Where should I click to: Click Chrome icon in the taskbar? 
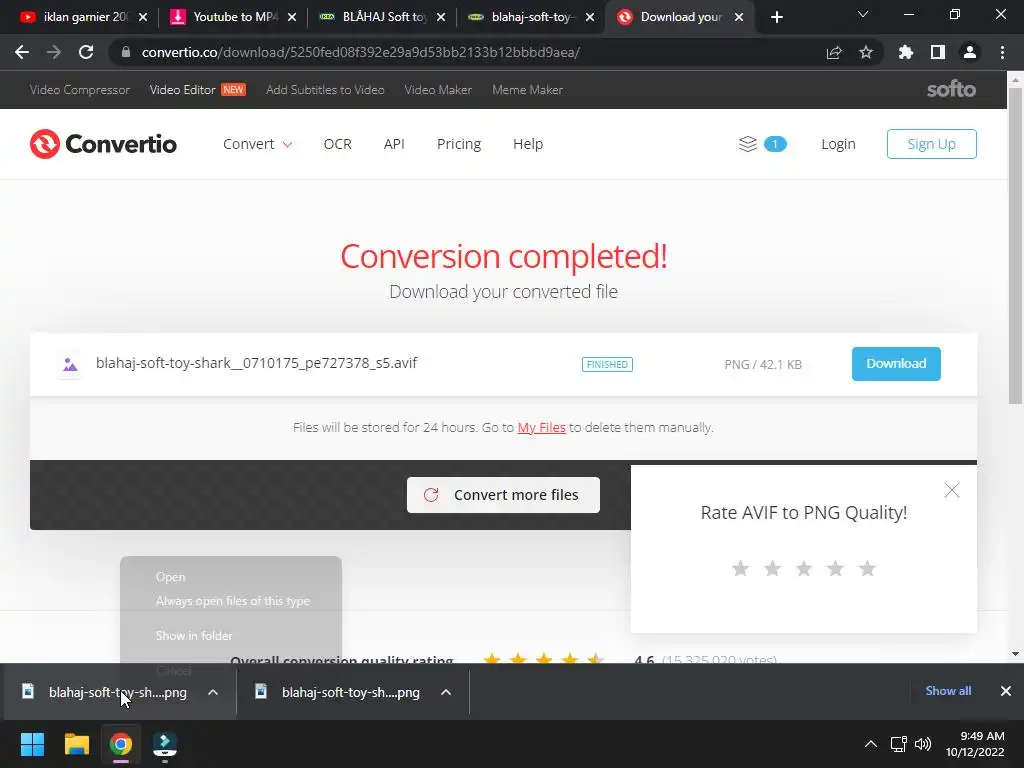[121, 744]
